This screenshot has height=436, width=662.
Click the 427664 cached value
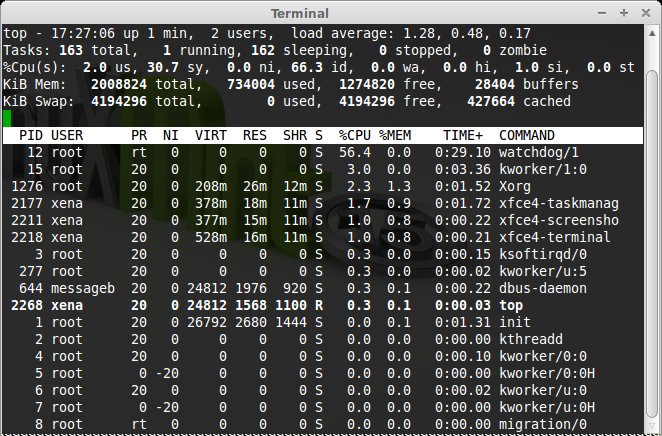pyautogui.click(x=491, y=101)
